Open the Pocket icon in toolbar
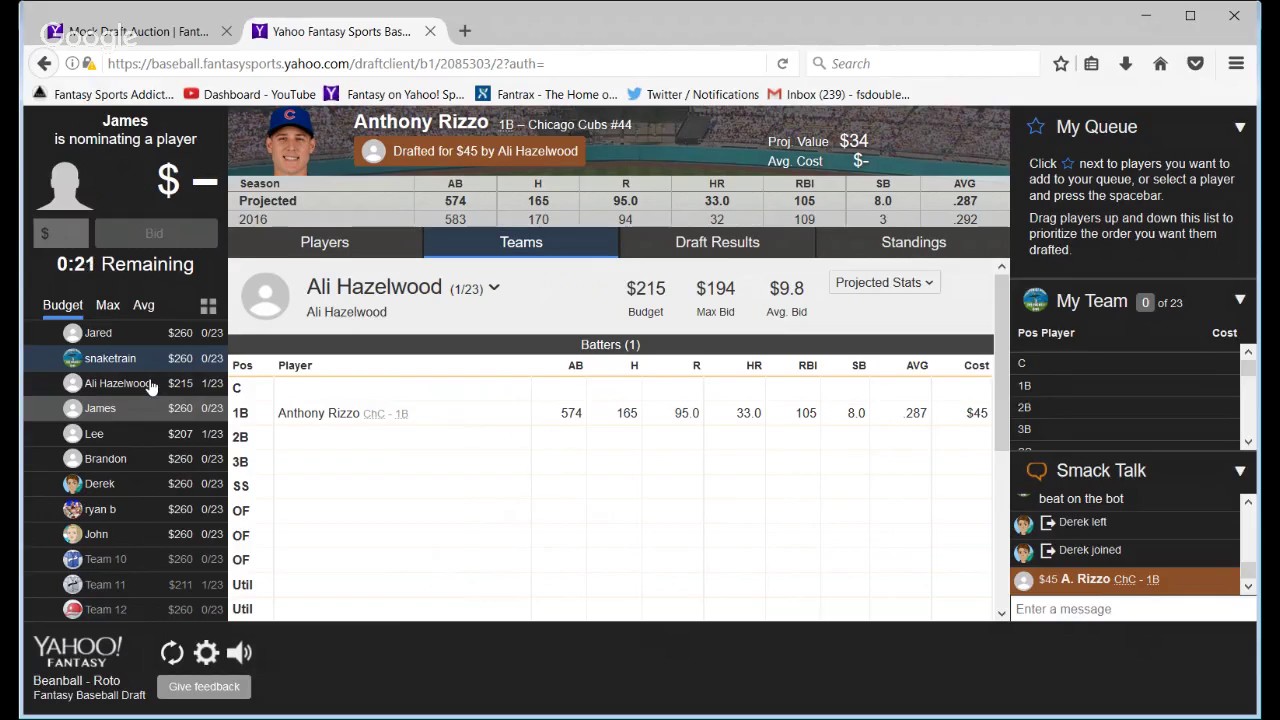The height and width of the screenshot is (720, 1280). (1195, 63)
